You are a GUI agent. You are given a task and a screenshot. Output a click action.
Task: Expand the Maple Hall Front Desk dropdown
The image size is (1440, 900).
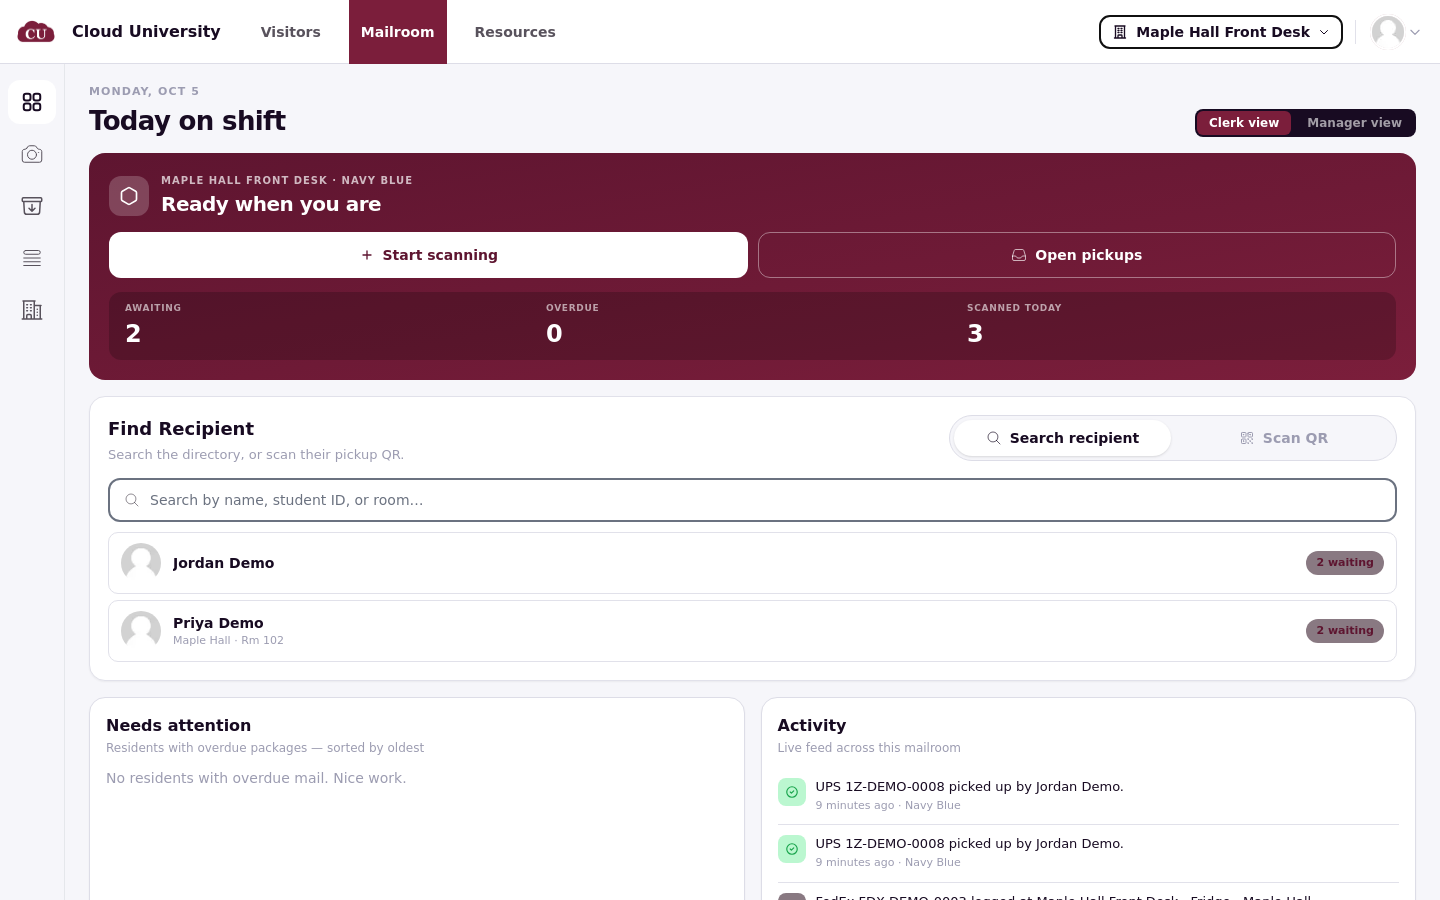(x=1221, y=32)
